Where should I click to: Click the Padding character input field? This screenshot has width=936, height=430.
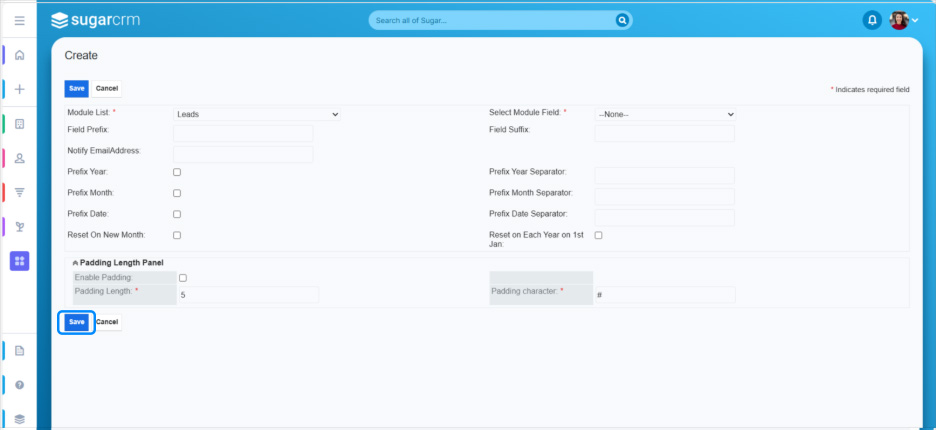664,295
